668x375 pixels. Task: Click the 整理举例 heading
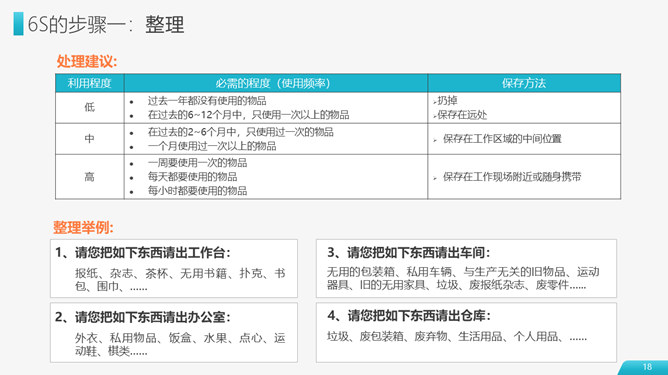coord(83,227)
